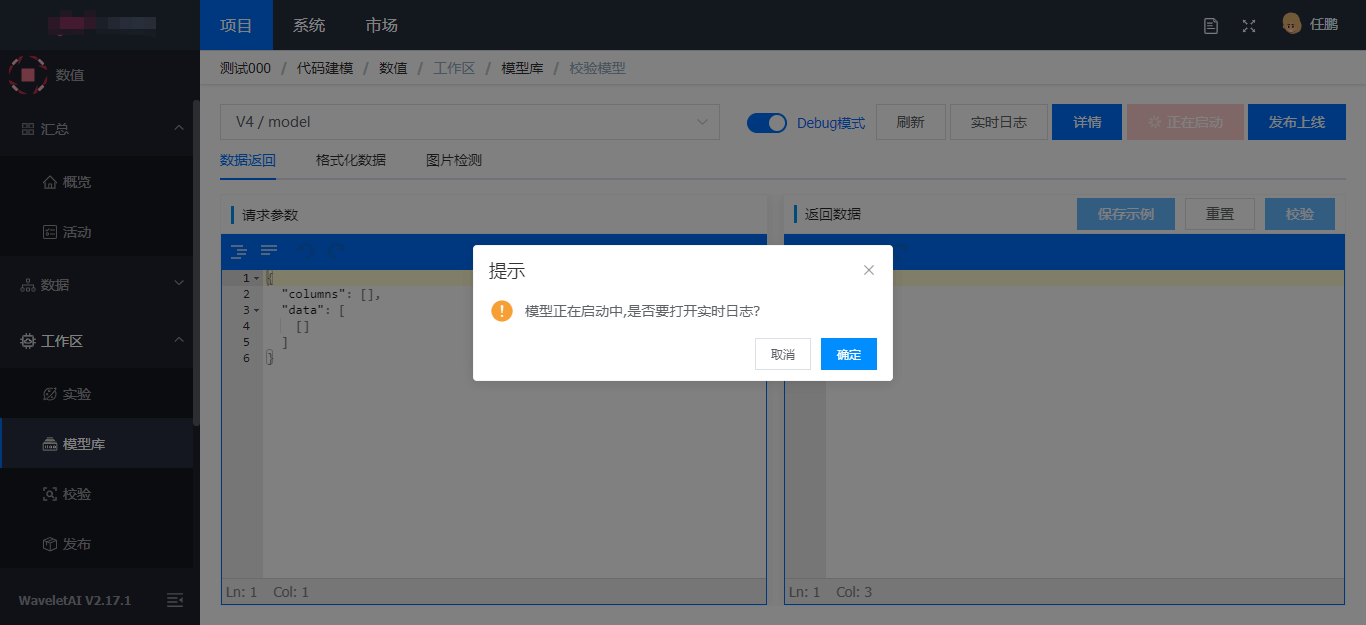Open 实时日志 button
The width and height of the screenshot is (1366, 625).
tap(999, 122)
